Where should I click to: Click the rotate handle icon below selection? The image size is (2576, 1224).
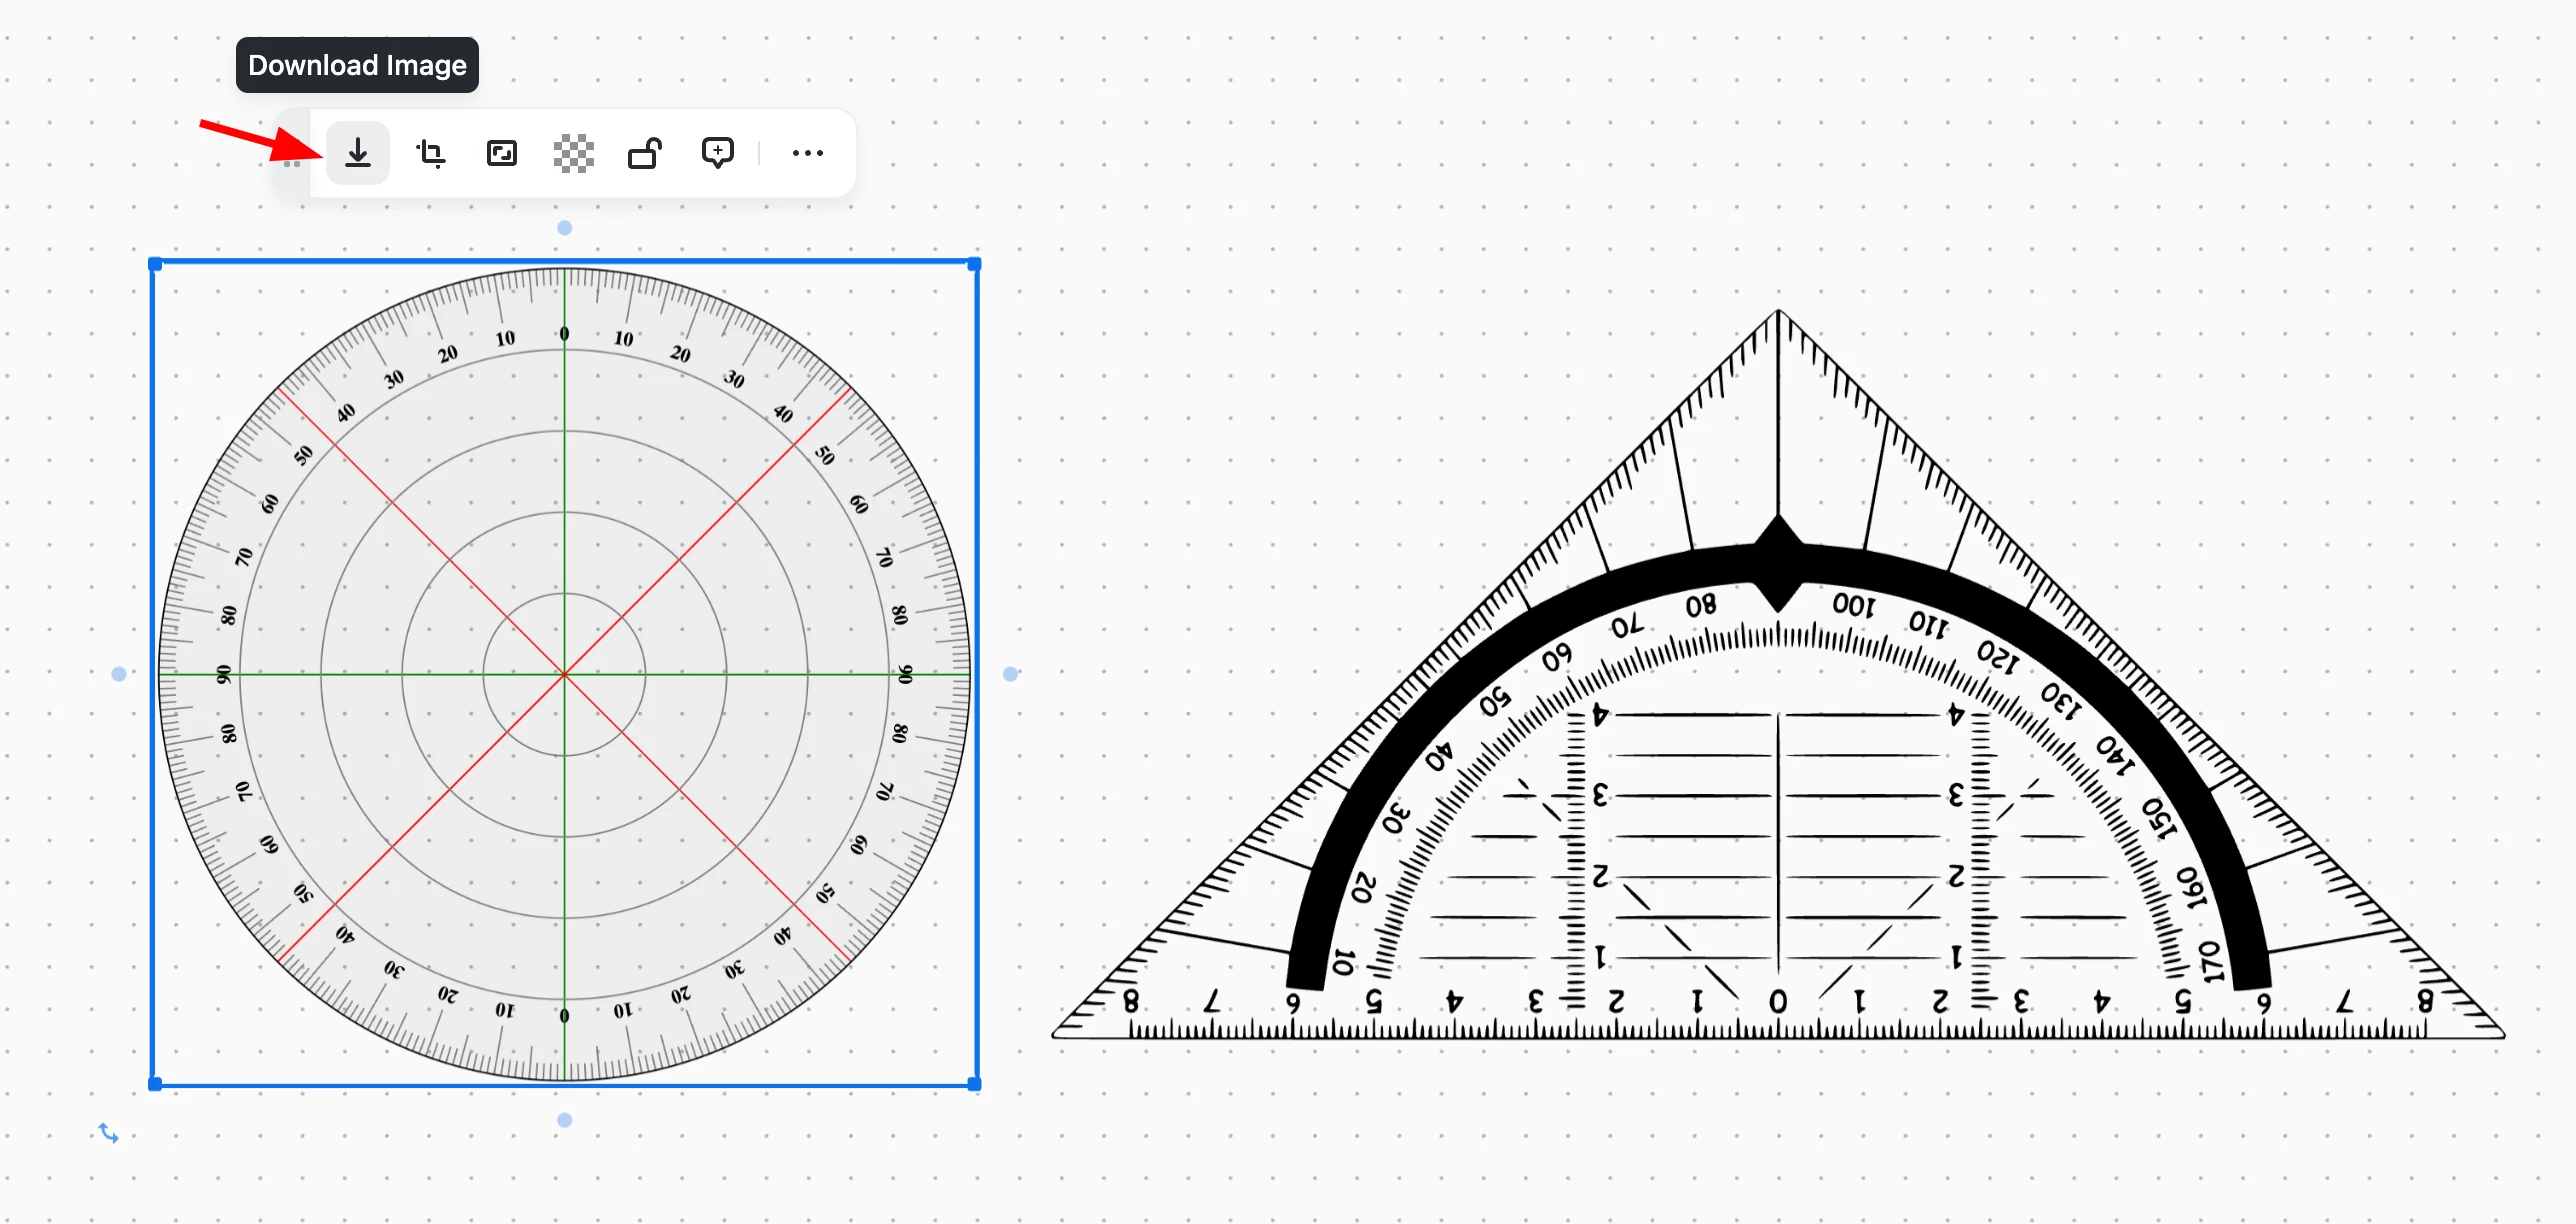[x=108, y=1133]
